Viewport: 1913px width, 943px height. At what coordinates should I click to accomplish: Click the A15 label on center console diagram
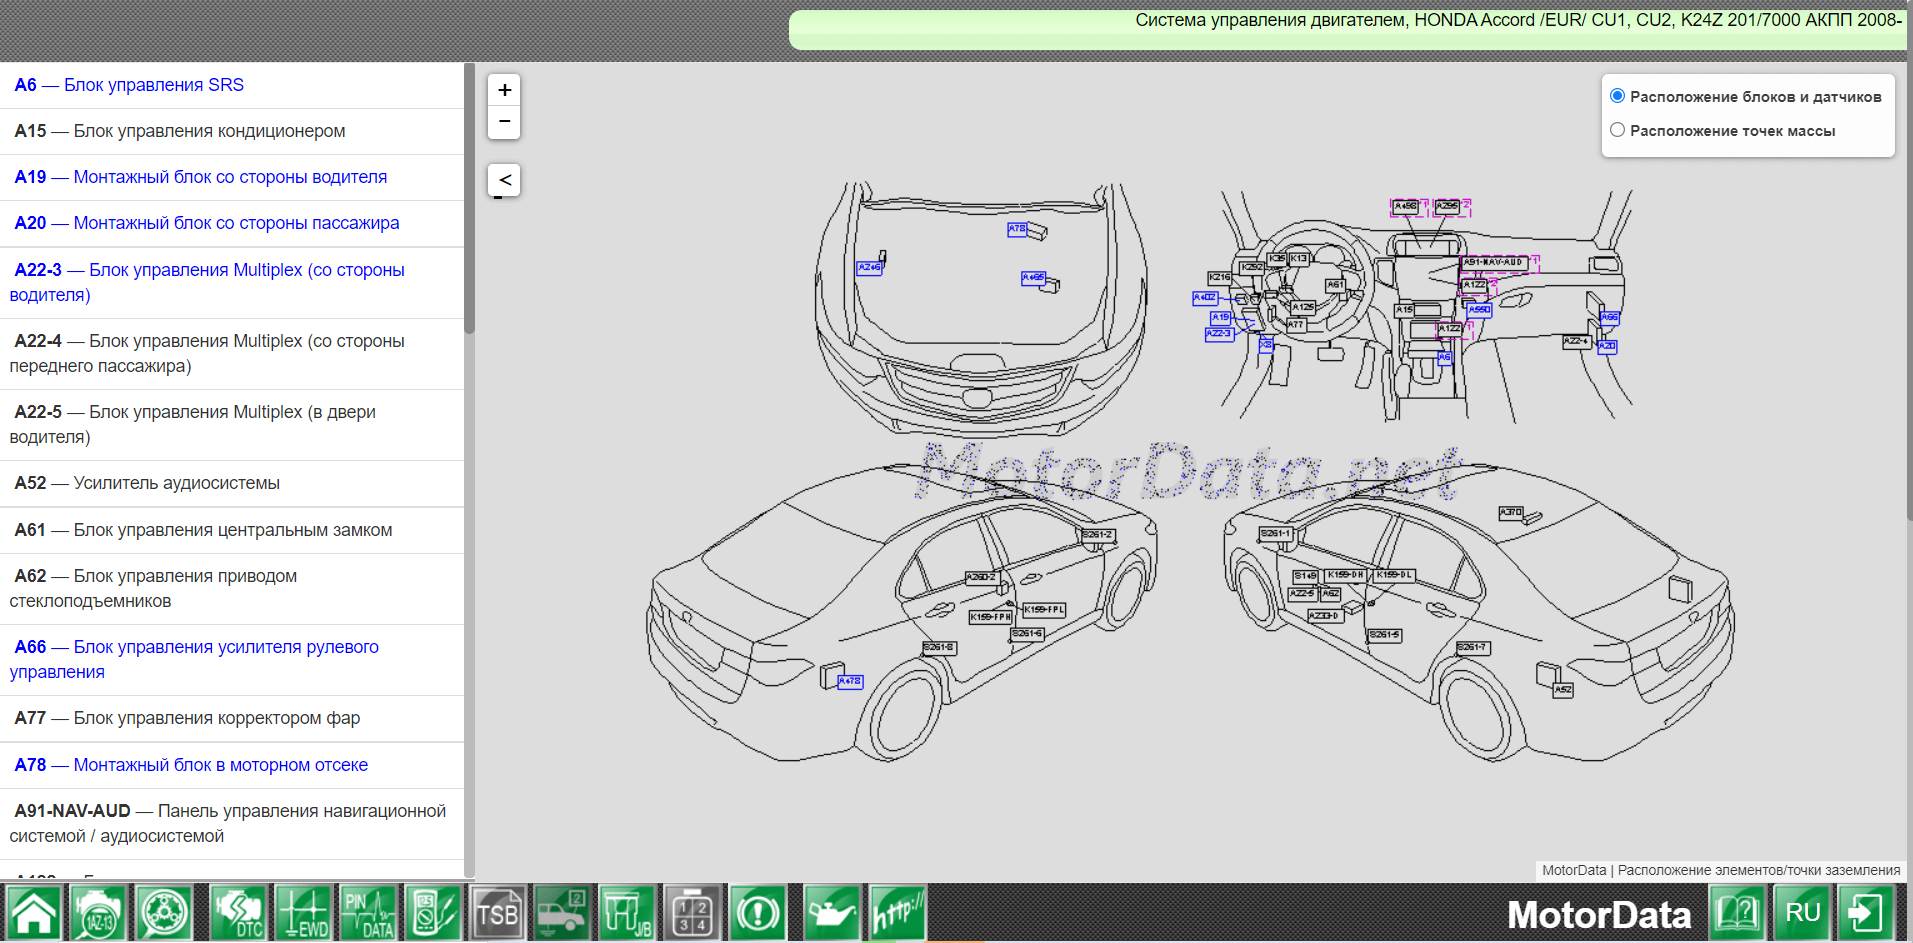click(1405, 310)
